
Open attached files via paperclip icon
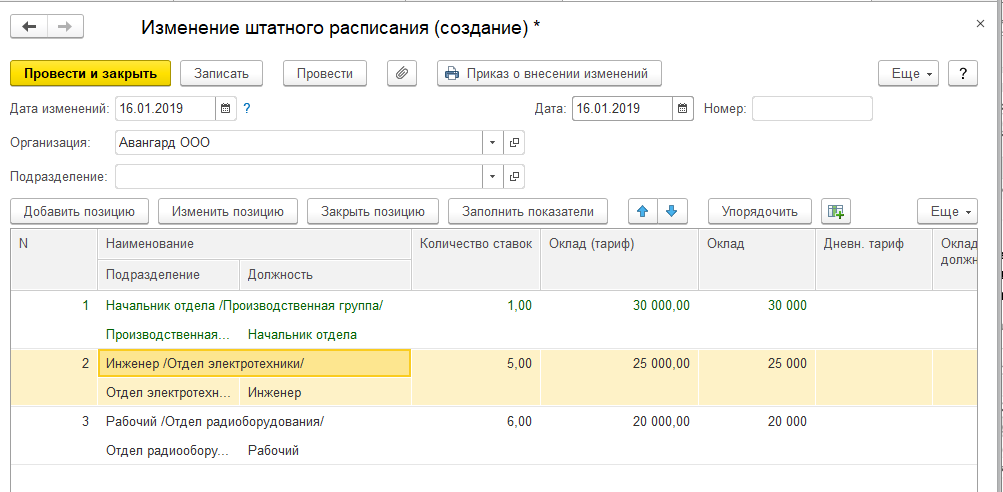(401, 73)
